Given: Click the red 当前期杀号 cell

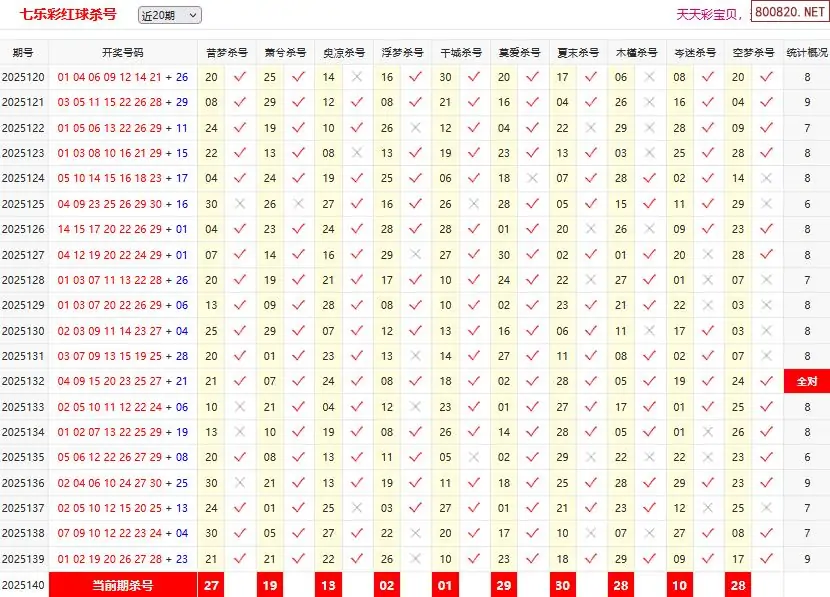Looking at the screenshot, I should click(122, 585).
